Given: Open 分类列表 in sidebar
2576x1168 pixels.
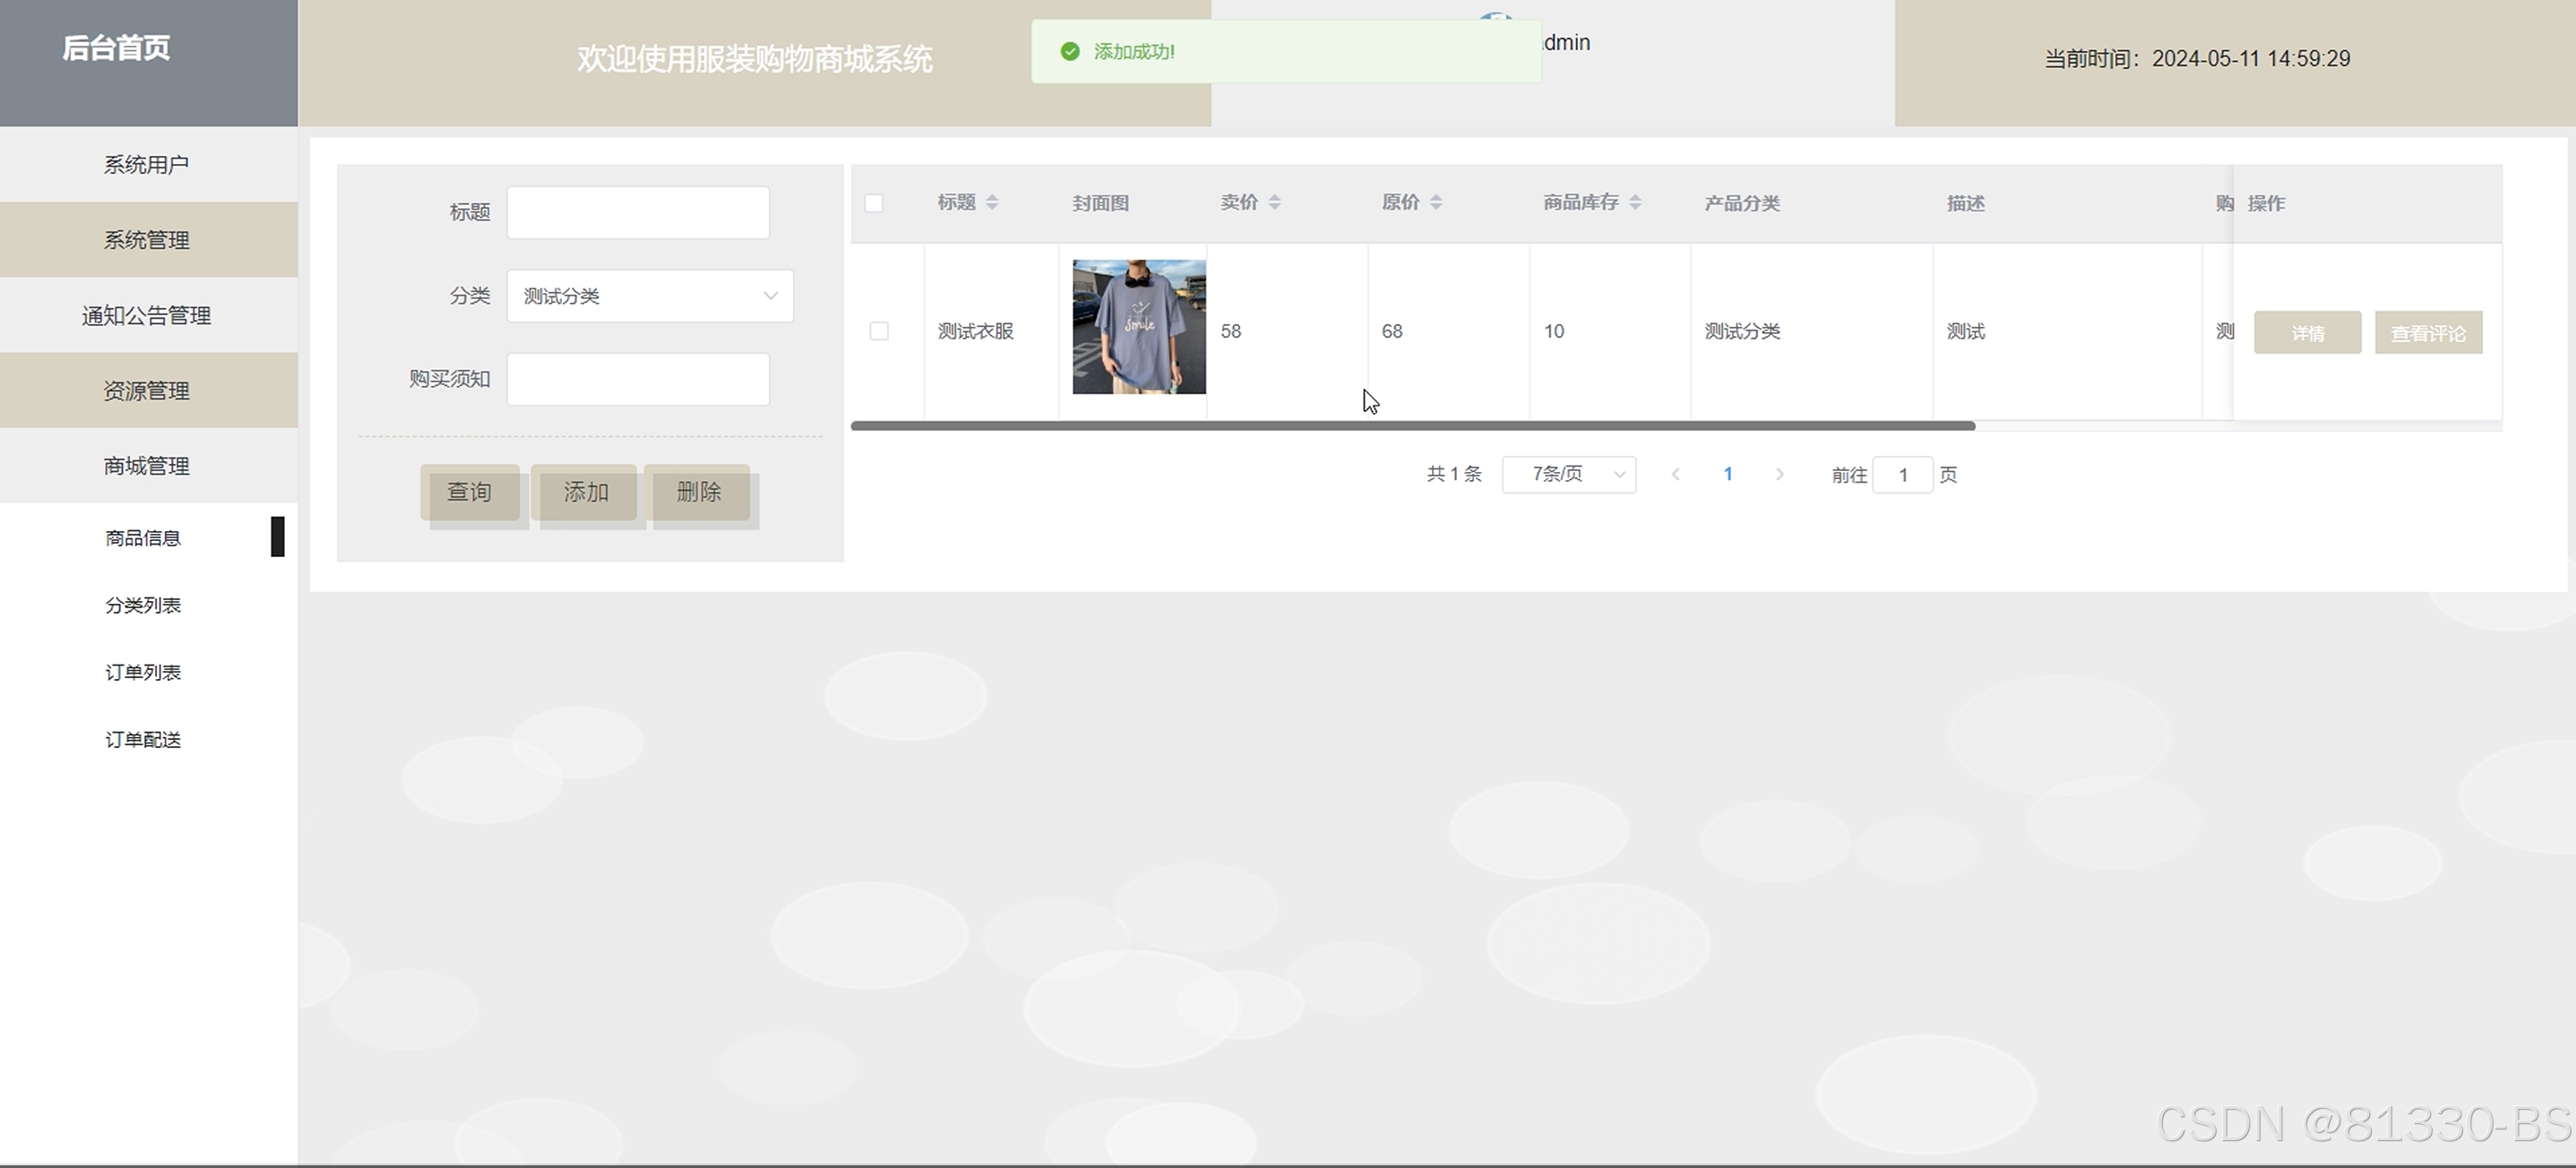Looking at the screenshot, I should pyautogui.click(x=143, y=605).
